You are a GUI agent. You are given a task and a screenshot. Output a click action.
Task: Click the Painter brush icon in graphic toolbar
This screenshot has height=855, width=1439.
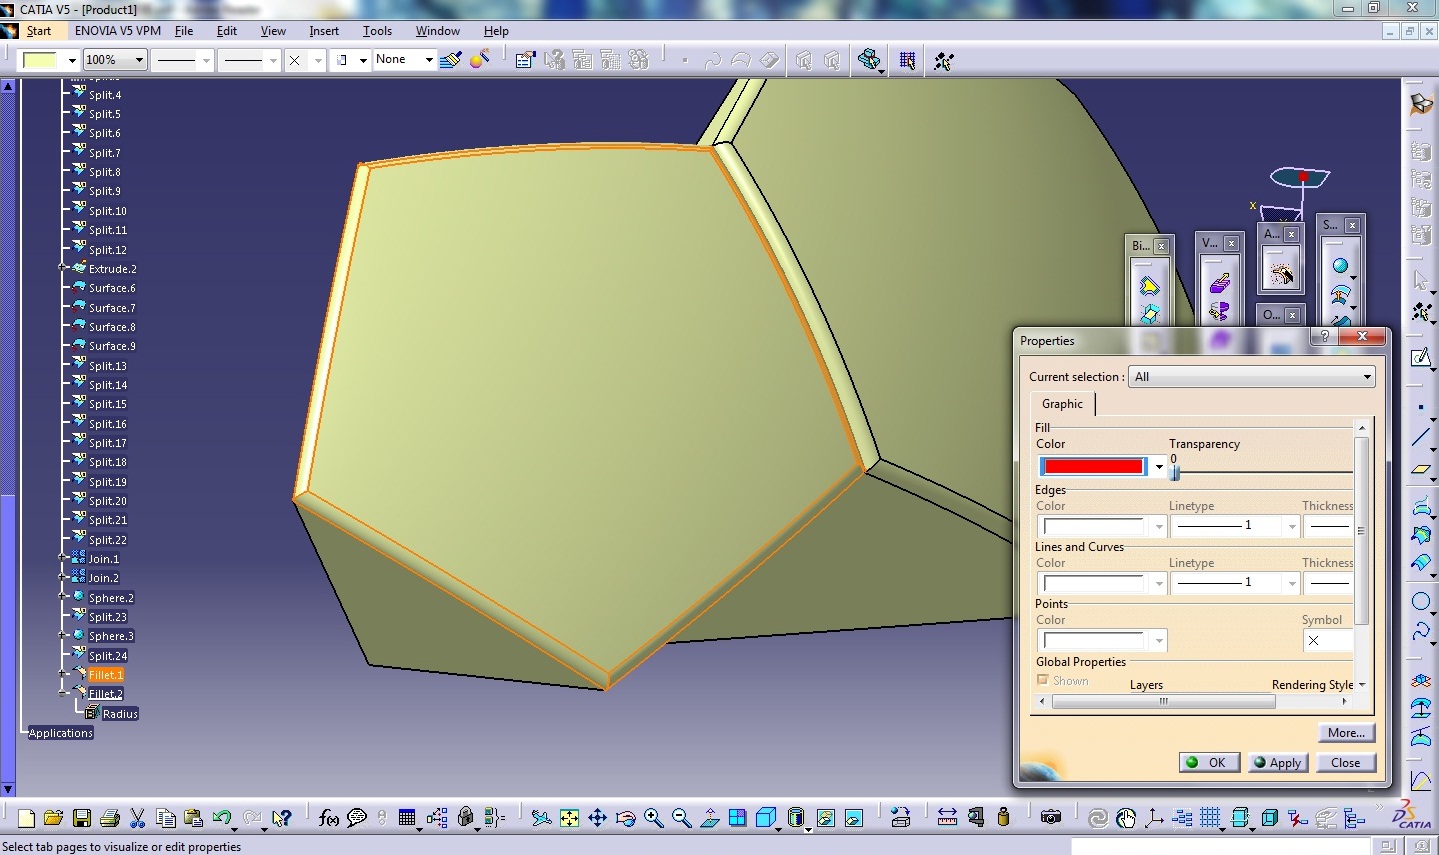click(x=451, y=60)
